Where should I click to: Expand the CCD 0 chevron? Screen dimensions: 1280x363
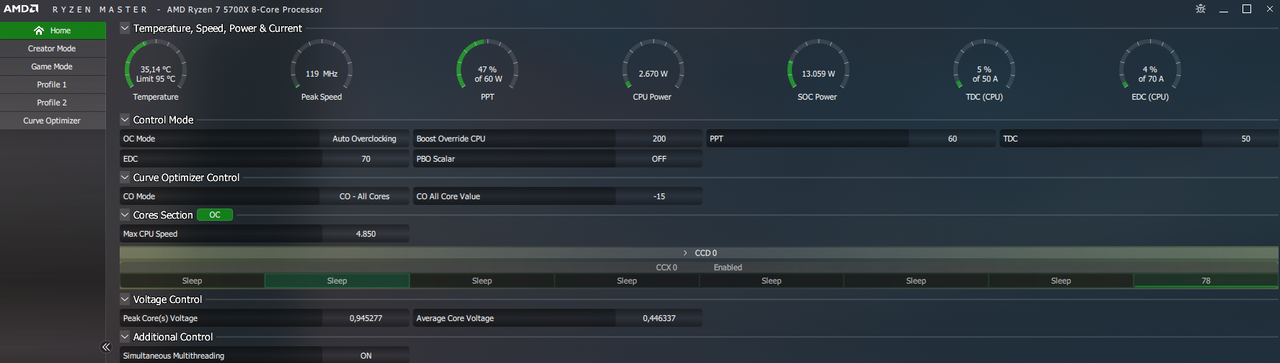point(686,253)
